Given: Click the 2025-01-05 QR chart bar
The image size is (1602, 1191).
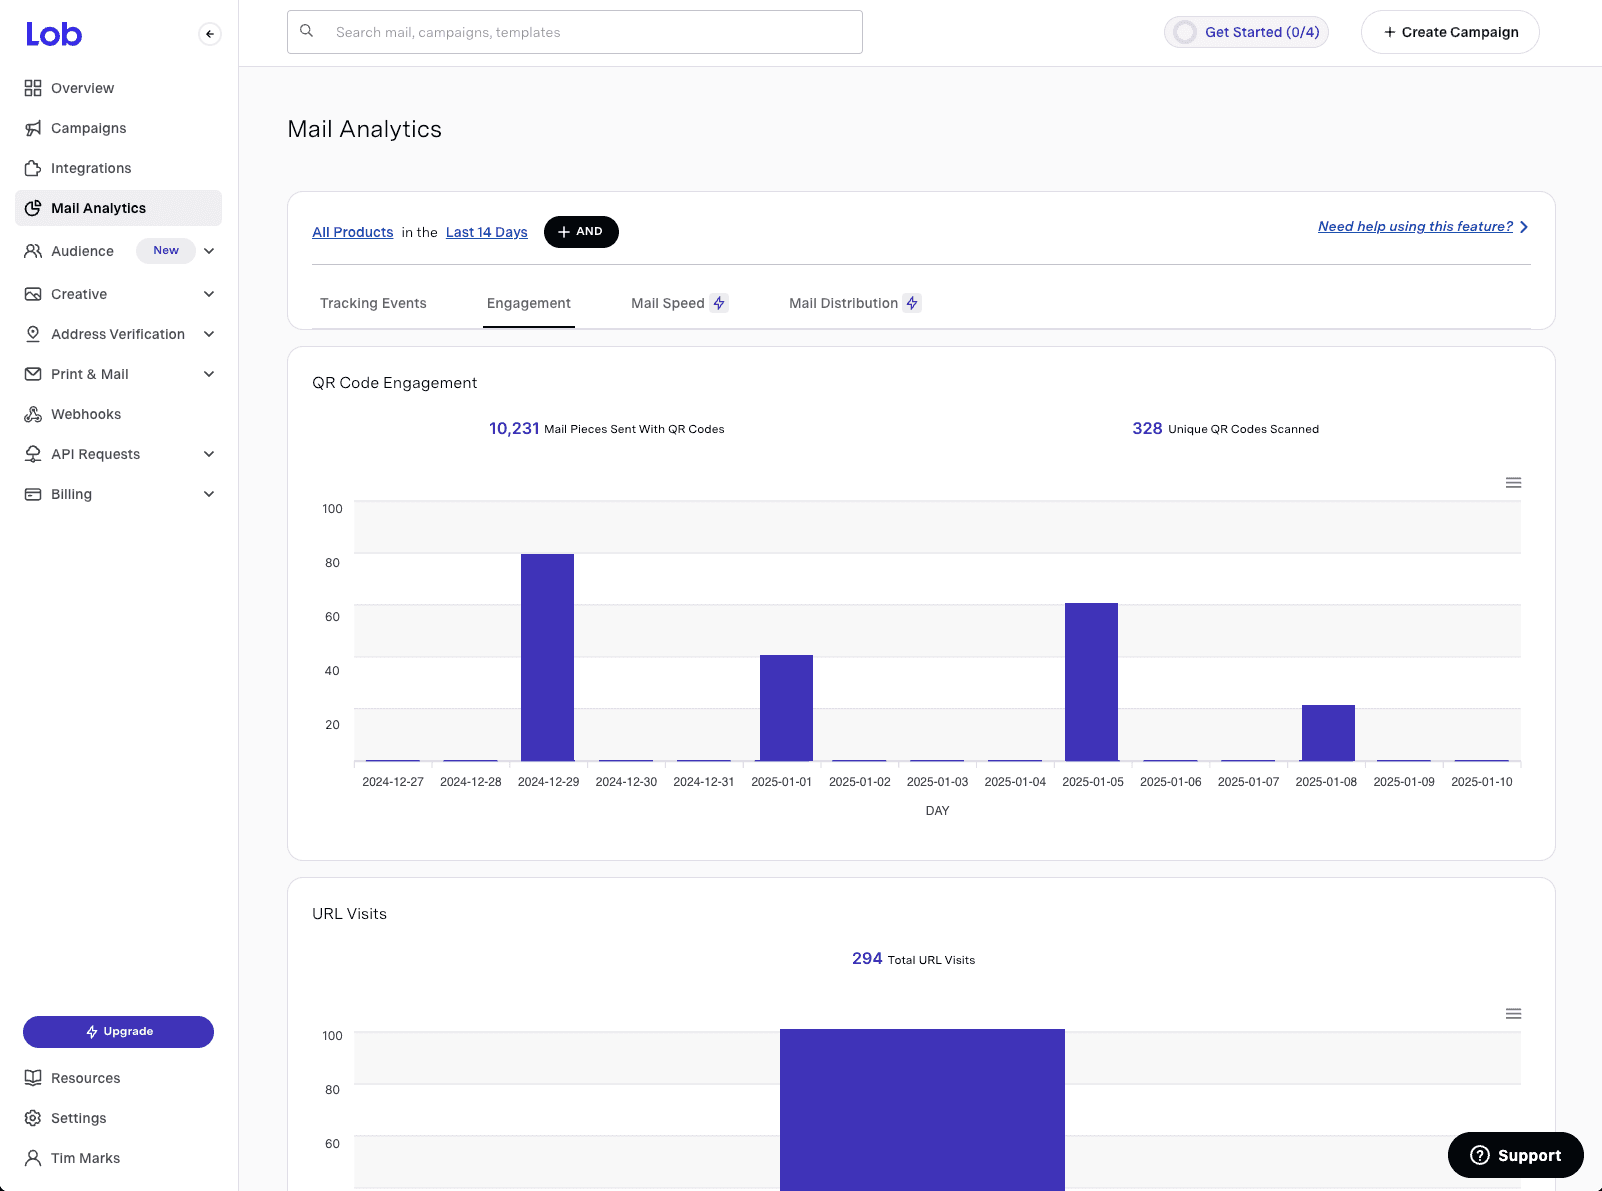Looking at the screenshot, I should (1091, 682).
